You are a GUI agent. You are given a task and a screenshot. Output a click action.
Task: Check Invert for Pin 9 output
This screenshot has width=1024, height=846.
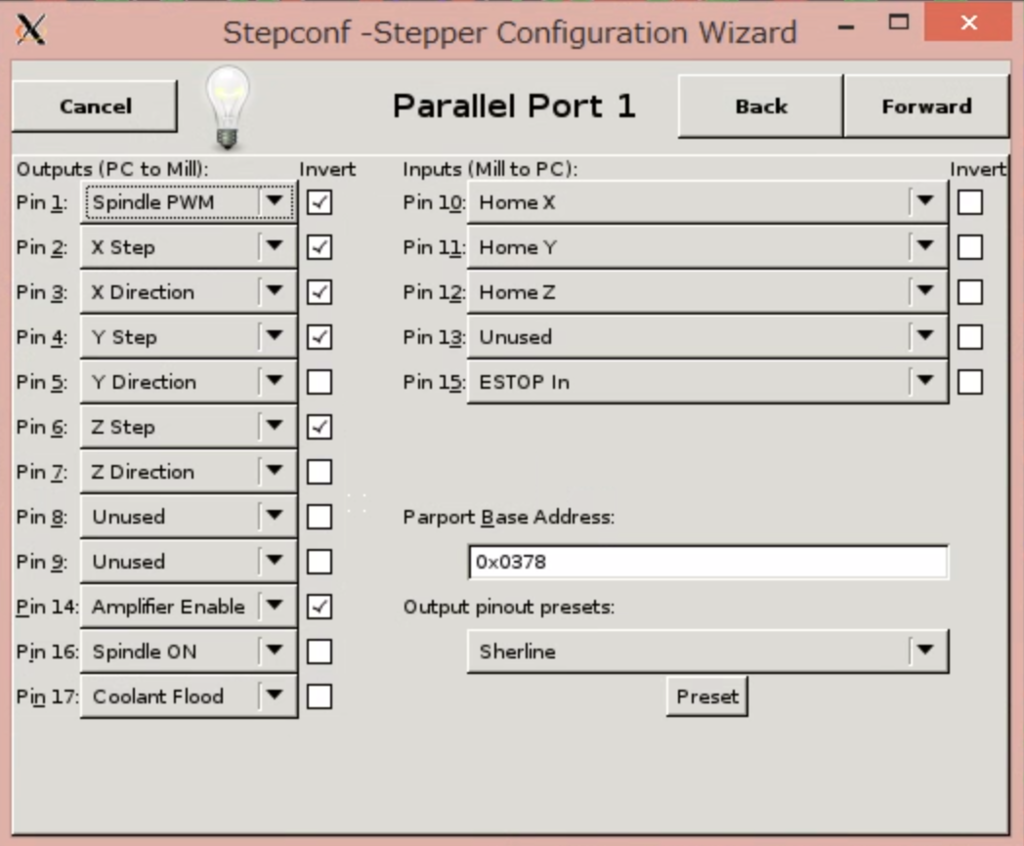pyautogui.click(x=319, y=562)
